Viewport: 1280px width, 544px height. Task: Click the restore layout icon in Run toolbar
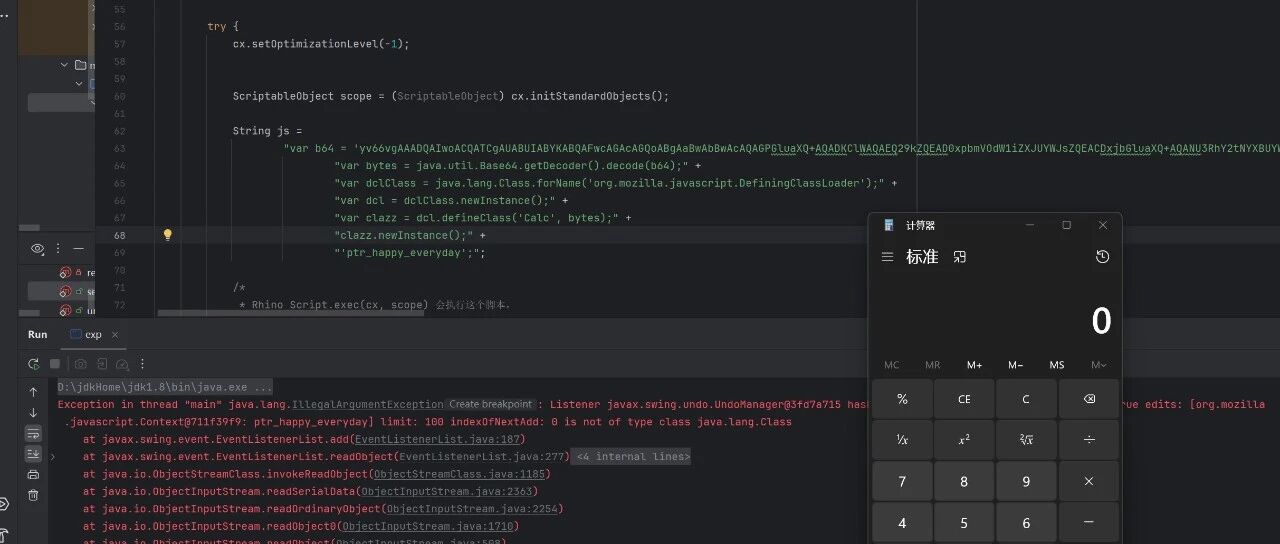pyautogui.click(x=101, y=364)
